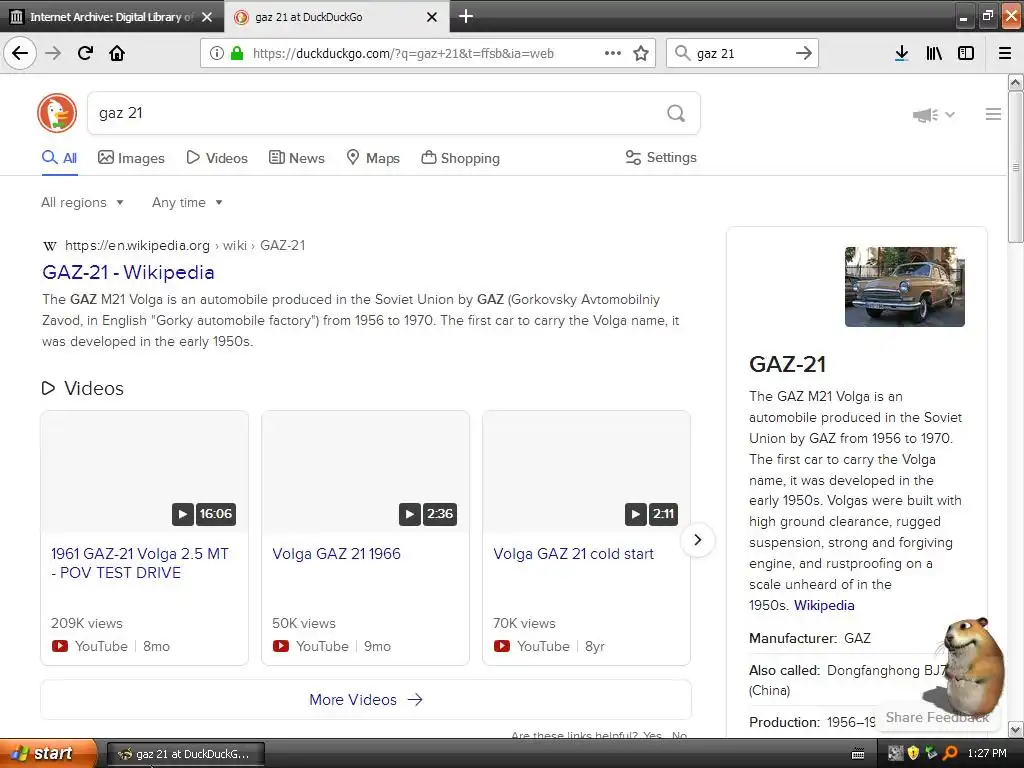The height and width of the screenshot is (768, 1024).
Task: Open Volga GAZ 21 1966 video link
Action: coord(336,554)
